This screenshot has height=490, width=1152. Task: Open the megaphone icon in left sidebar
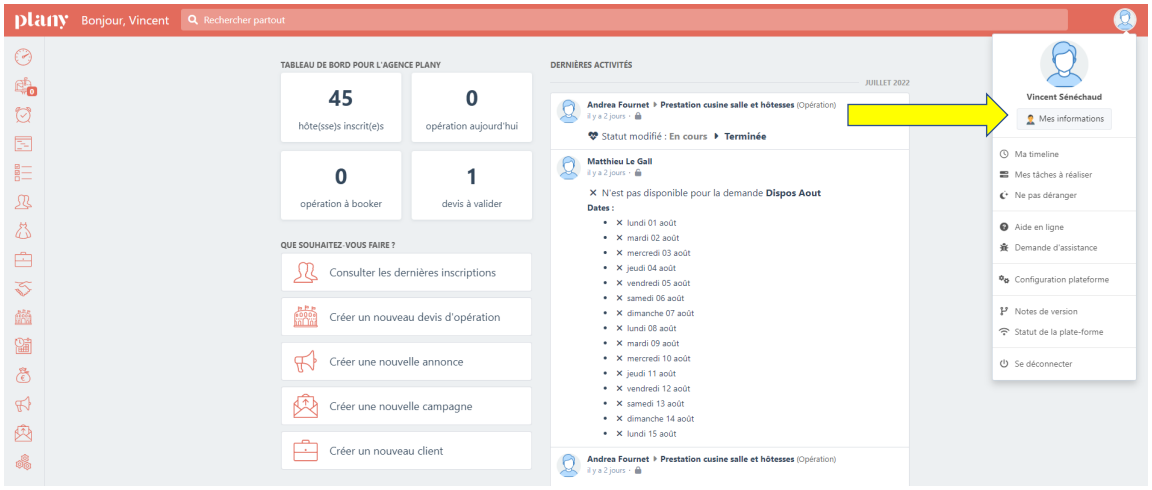click(23, 405)
